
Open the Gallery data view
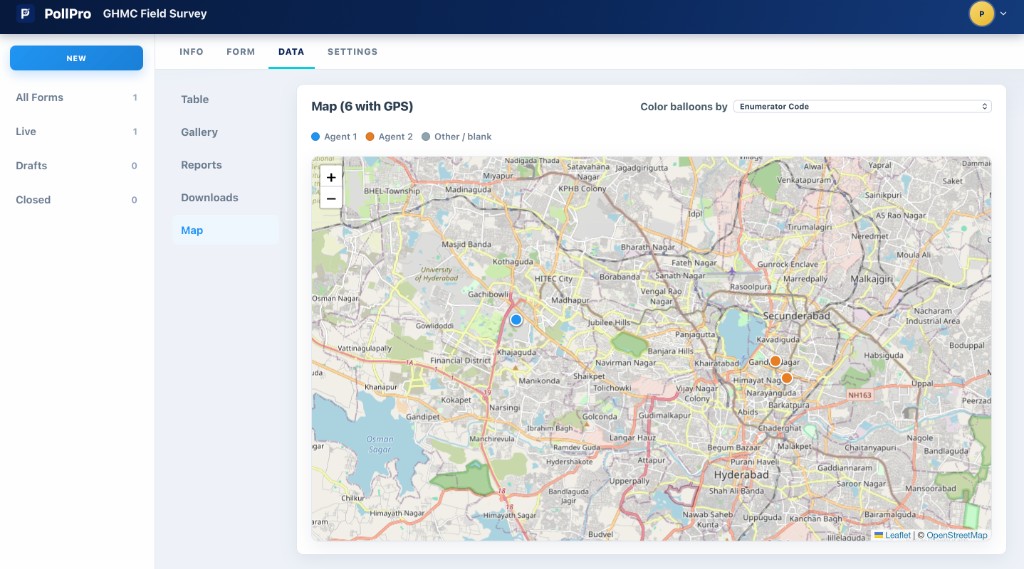[225, 132]
